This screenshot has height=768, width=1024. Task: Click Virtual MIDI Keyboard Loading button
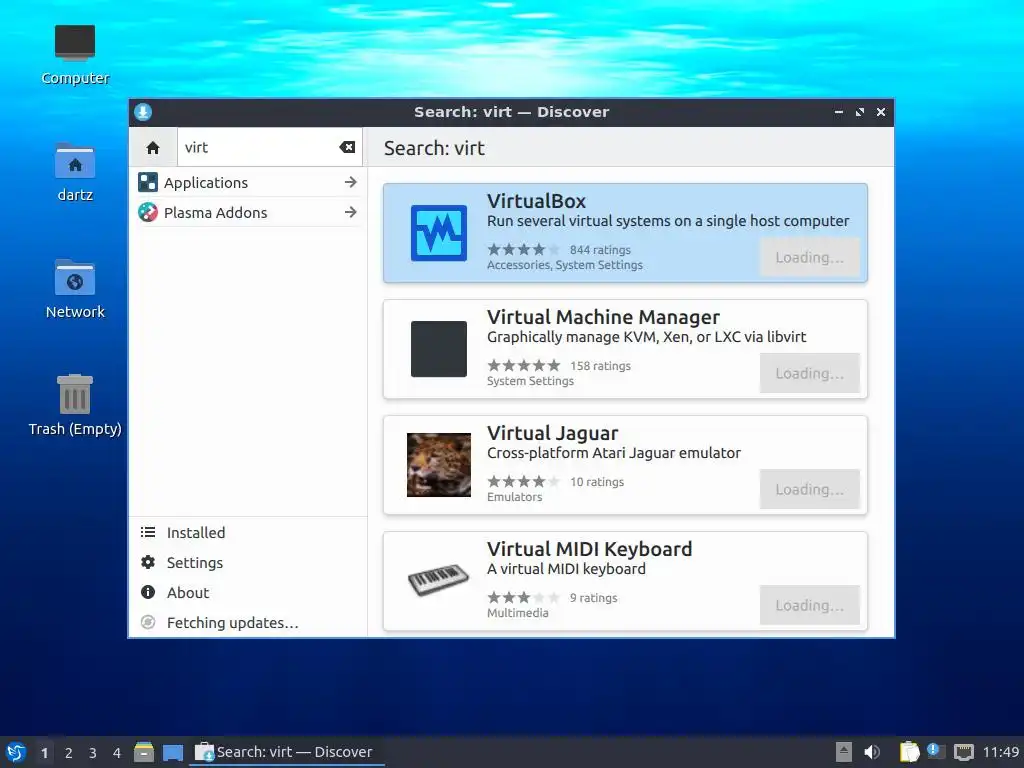click(x=809, y=605)
